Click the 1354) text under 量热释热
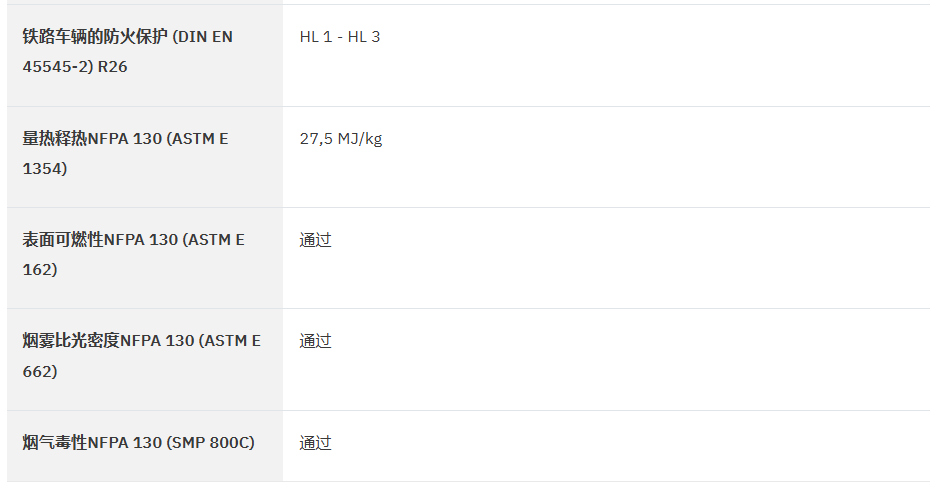The height and width of the screenshot is (492, 938). tap(45, 169)
